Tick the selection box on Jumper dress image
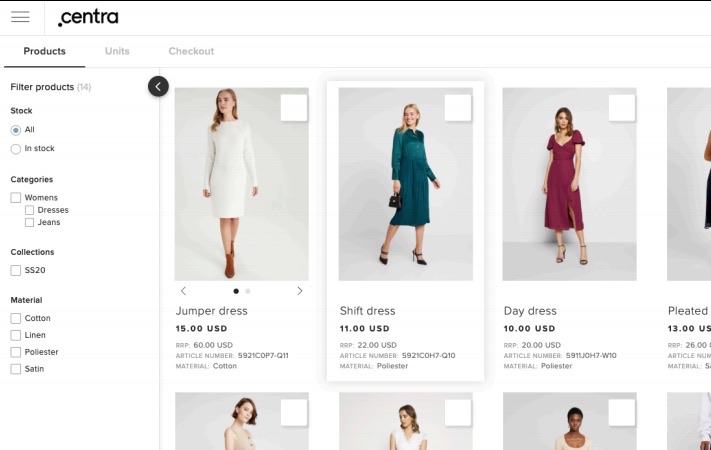The height and width of the screenshot is (450, 711). [294, 108]
